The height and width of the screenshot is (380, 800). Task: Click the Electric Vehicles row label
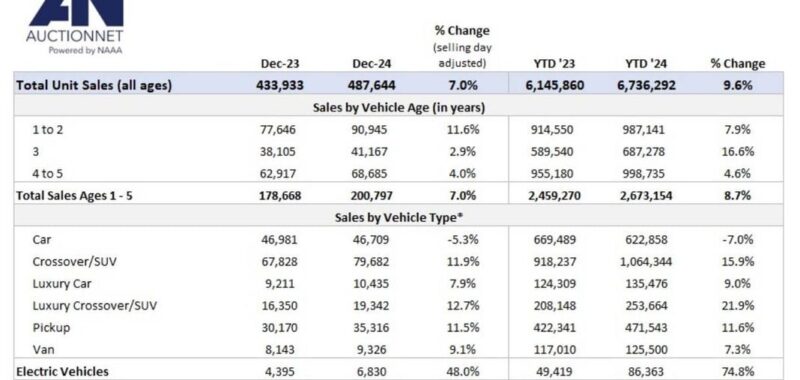point(62,371)
